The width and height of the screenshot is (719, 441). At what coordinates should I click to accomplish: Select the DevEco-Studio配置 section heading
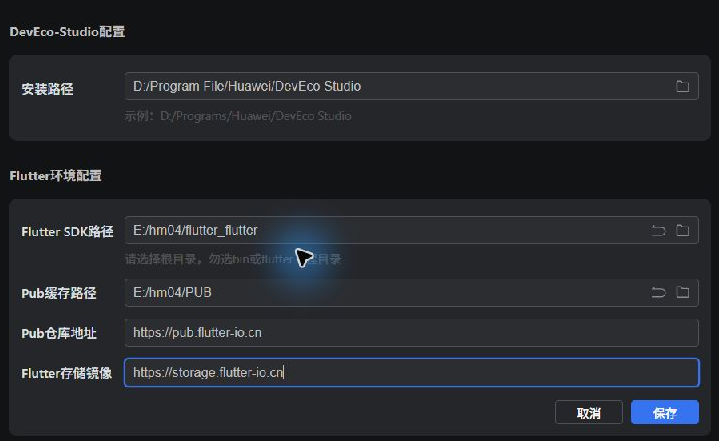tap(67, 32)
